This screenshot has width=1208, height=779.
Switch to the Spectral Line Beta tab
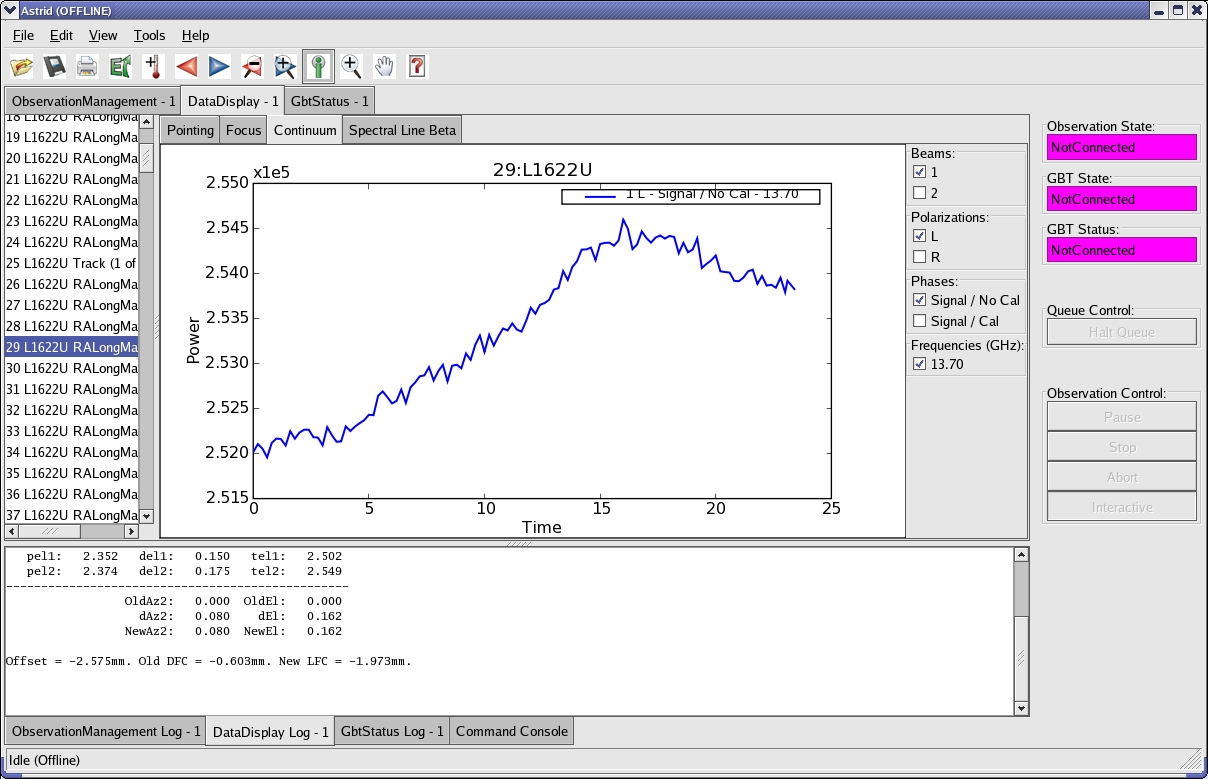(x=402, y=130)
